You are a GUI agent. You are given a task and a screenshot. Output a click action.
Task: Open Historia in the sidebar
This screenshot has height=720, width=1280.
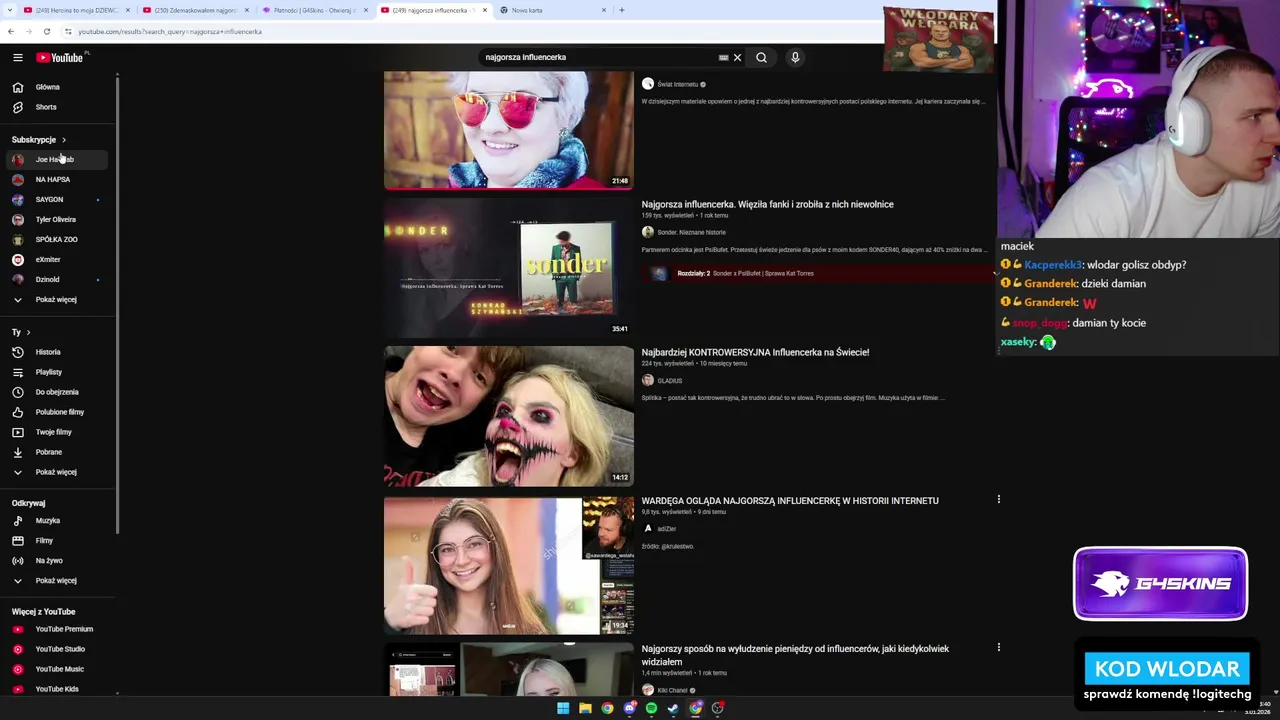[56, 352]
